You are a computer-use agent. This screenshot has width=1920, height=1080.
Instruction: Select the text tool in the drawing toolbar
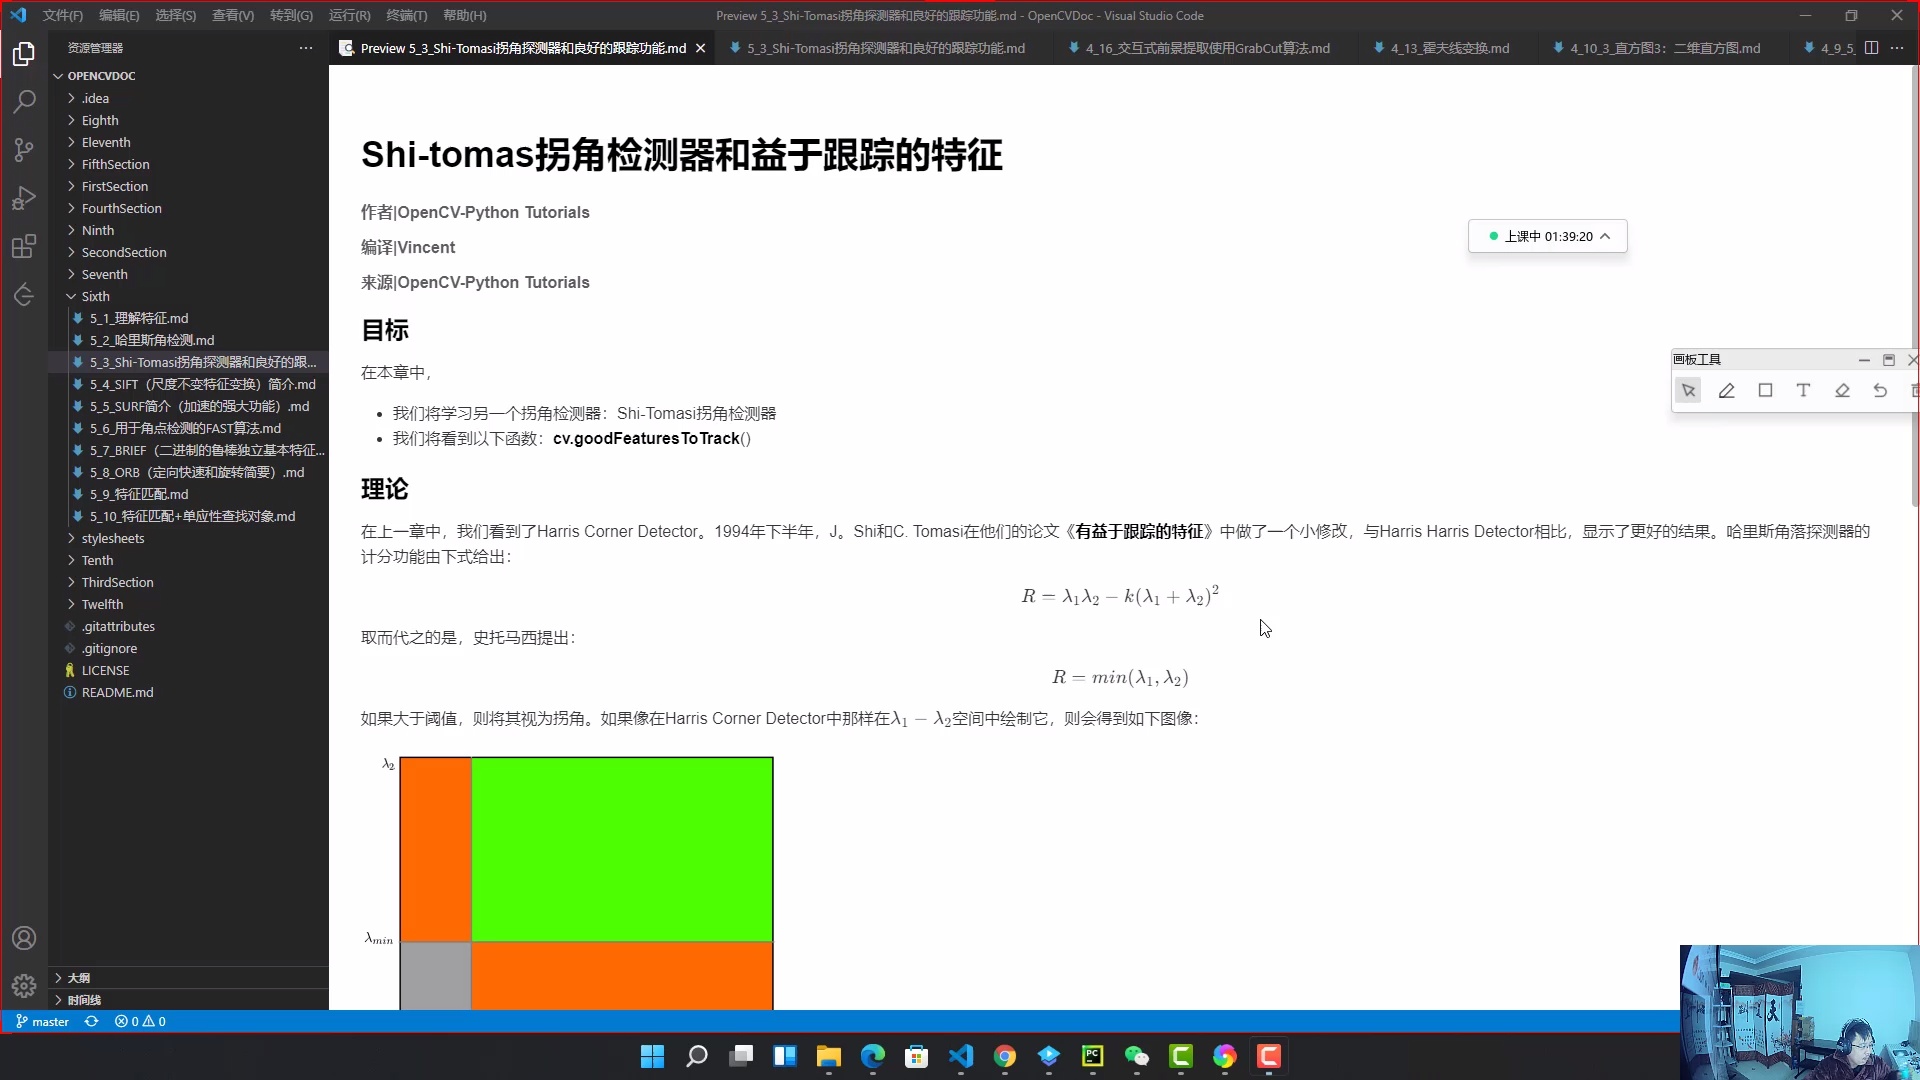pos(1803,391)
